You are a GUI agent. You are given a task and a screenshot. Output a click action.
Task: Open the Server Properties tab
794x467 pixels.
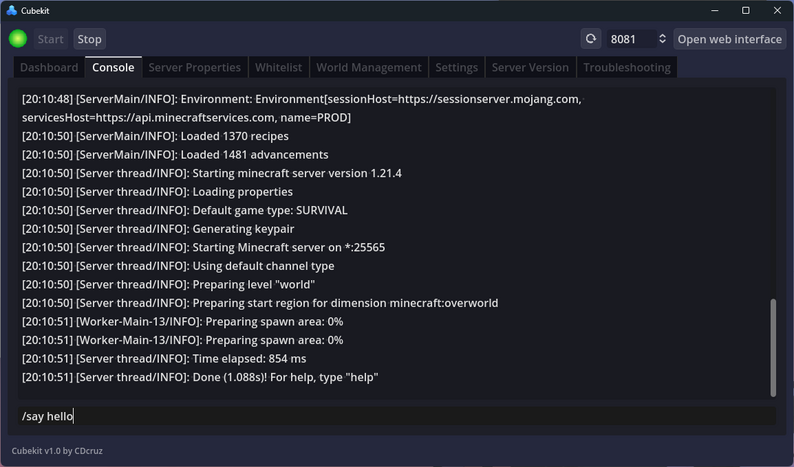click(194, 67)
